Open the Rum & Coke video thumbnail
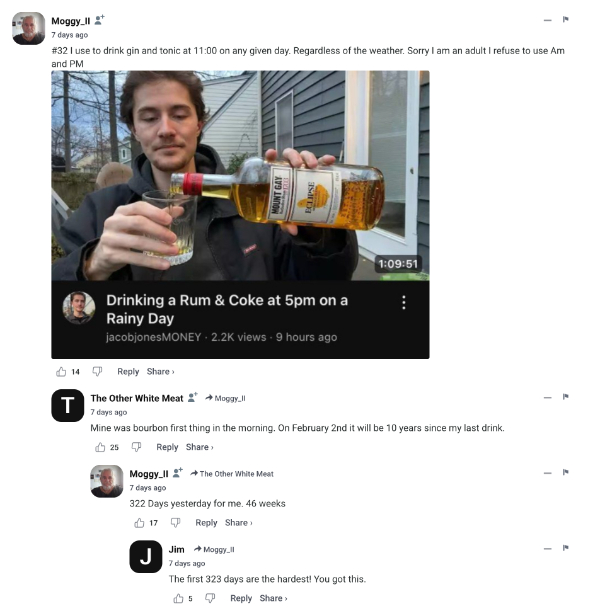The width and height of the screenshot is (600, 616). coord(240,175)
